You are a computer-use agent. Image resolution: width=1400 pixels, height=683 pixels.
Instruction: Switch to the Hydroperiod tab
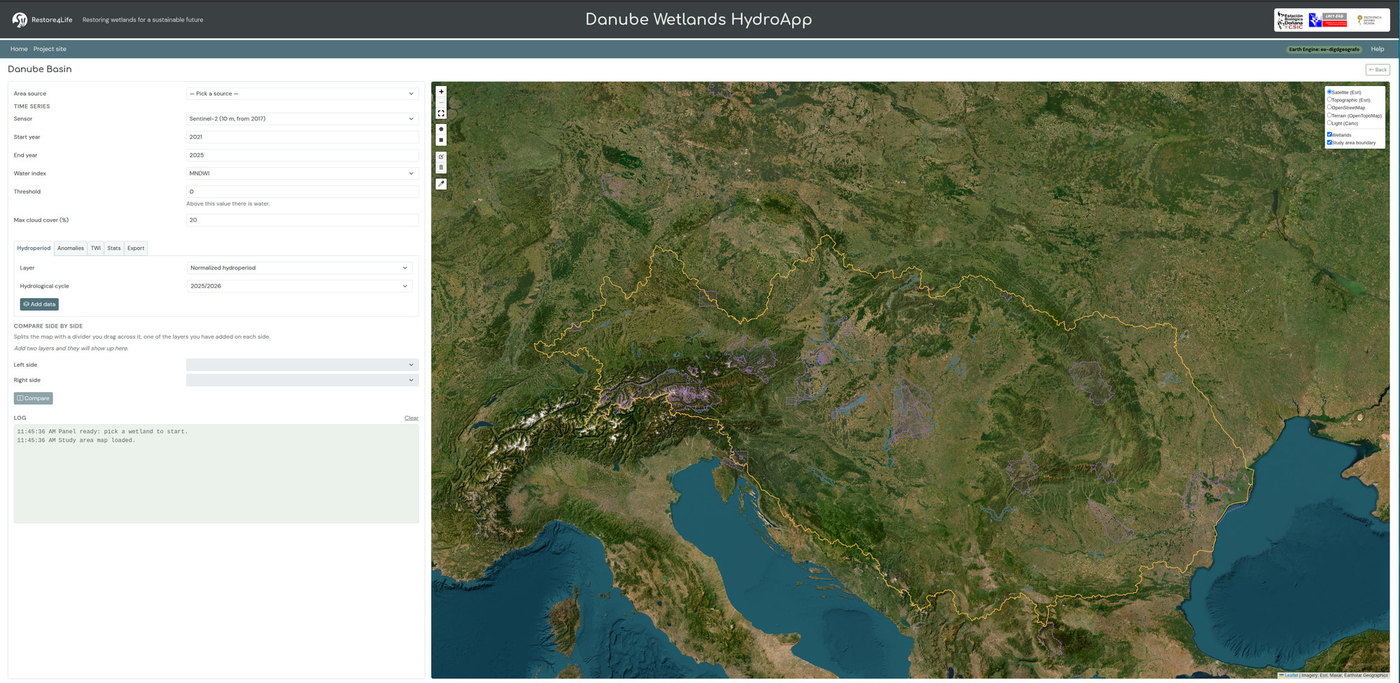(x=34, y=248)
